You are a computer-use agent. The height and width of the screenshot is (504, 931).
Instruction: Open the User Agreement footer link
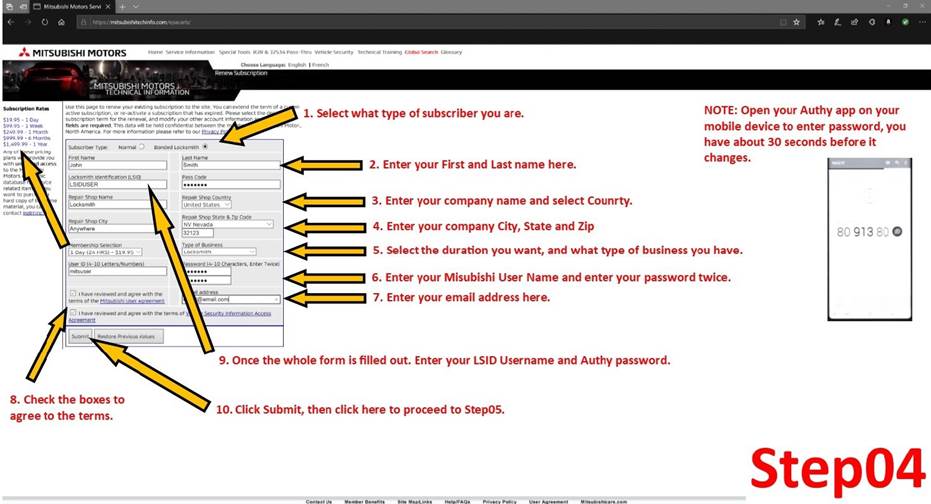point(549,501)
